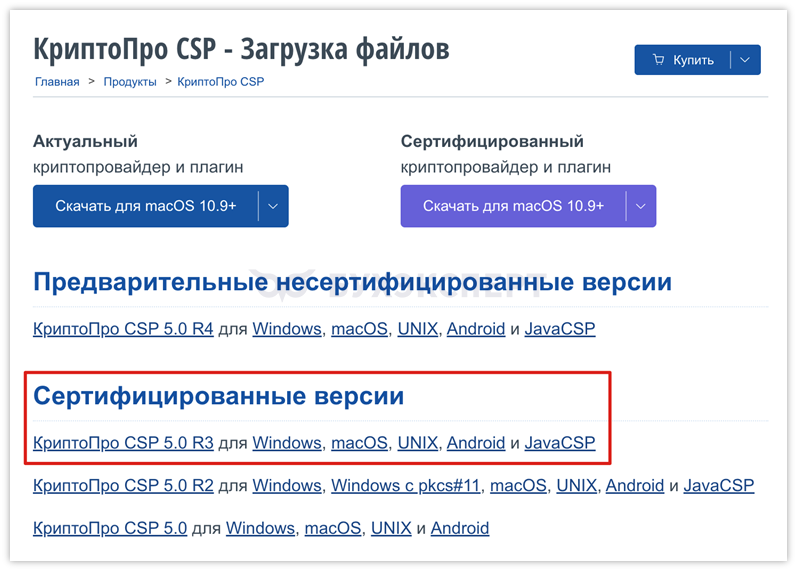This screenshot has width=797, height=571.
Task: Open the macOS link for CSP 5.0 R3
Action: click(x=359, y=443)
